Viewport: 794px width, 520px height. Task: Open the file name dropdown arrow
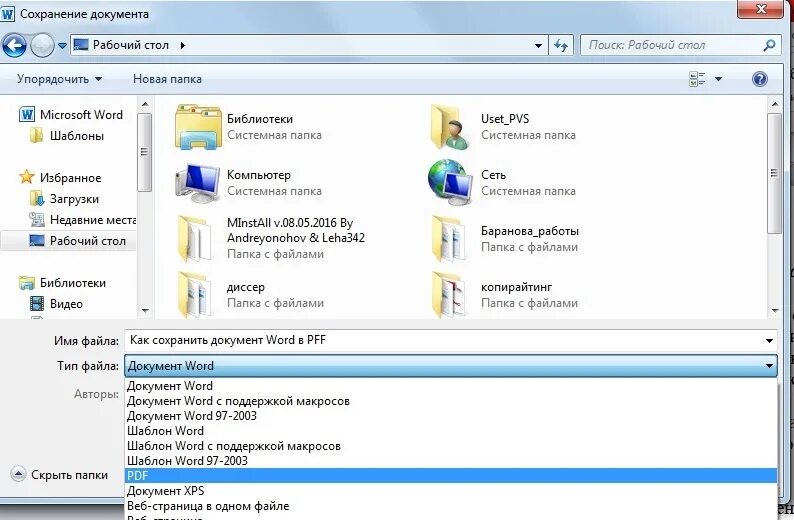770,341
